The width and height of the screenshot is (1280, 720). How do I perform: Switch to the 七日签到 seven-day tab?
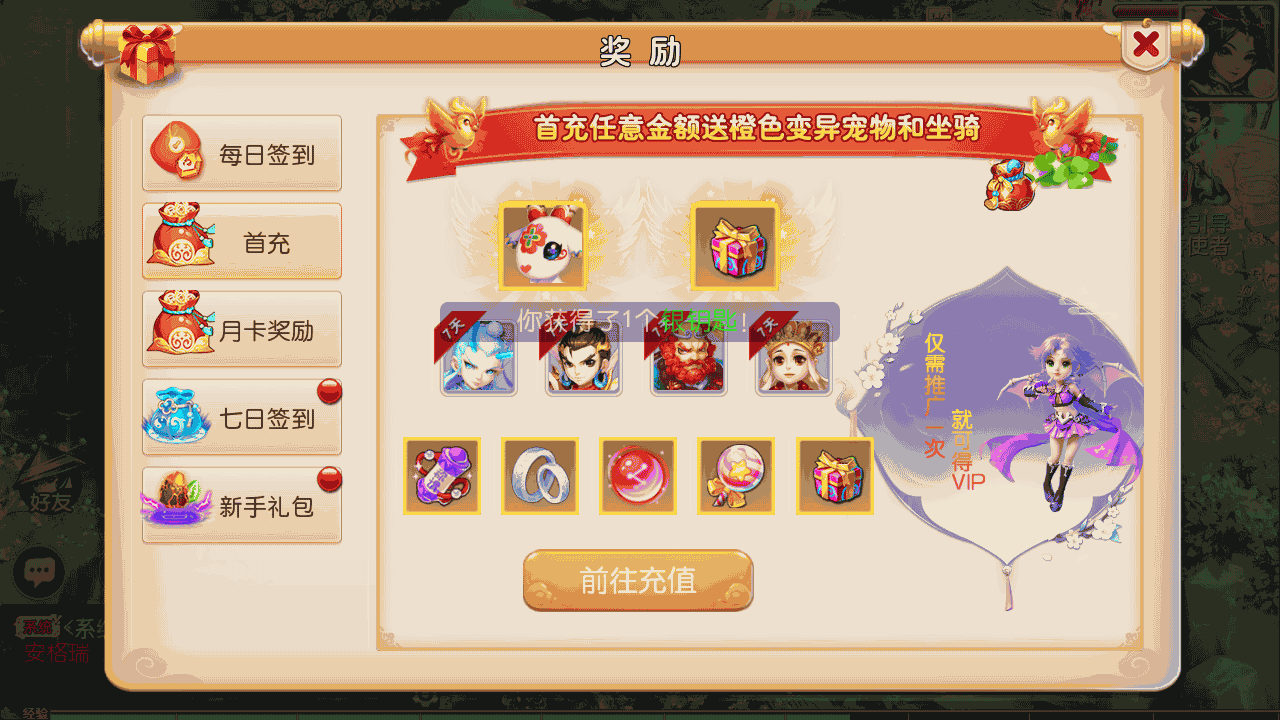[242, 417]
